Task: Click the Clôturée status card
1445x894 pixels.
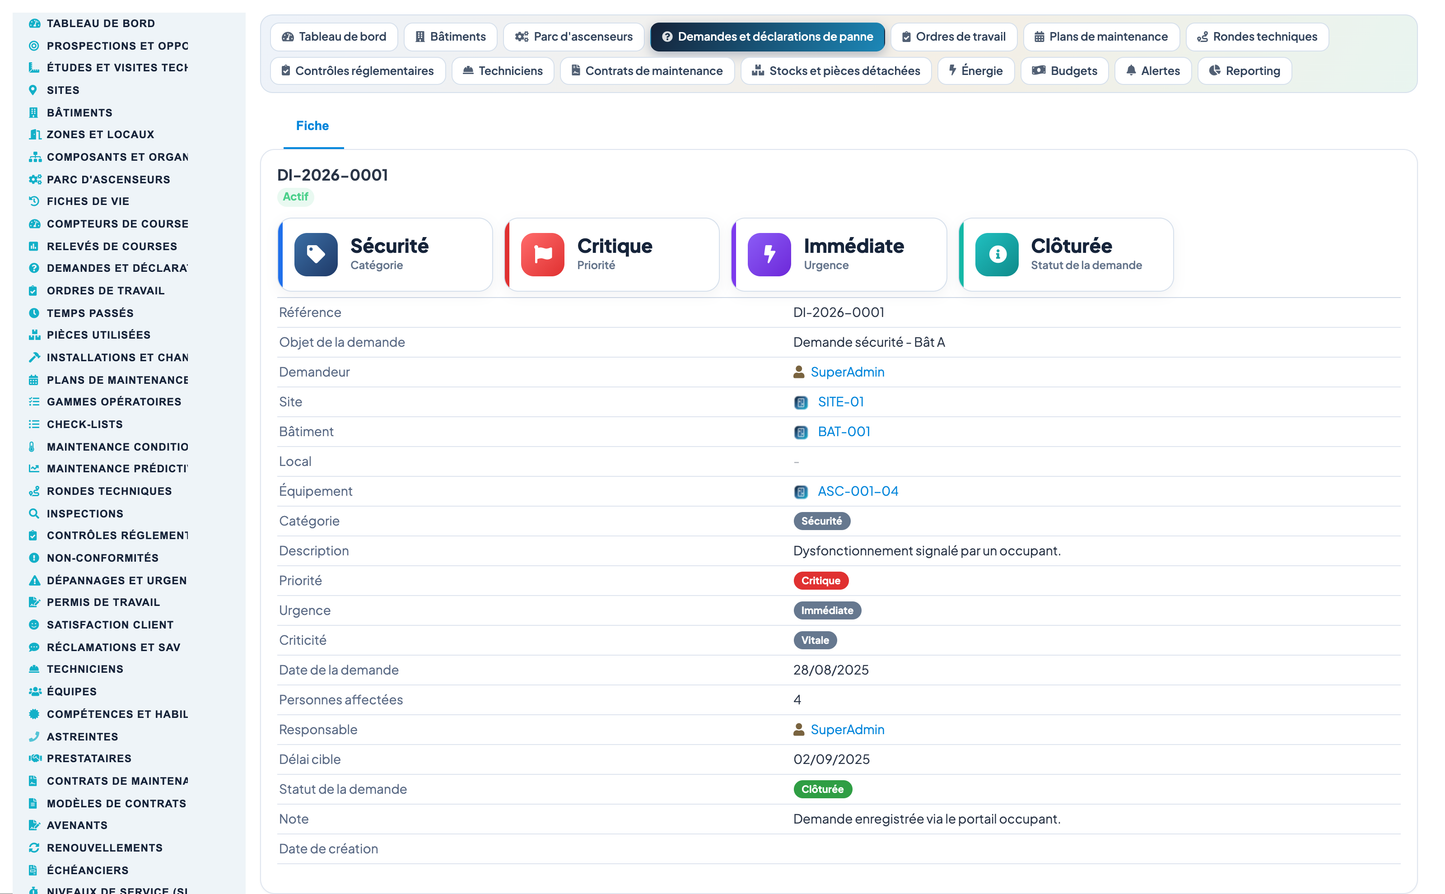Action: point(1066,255)
